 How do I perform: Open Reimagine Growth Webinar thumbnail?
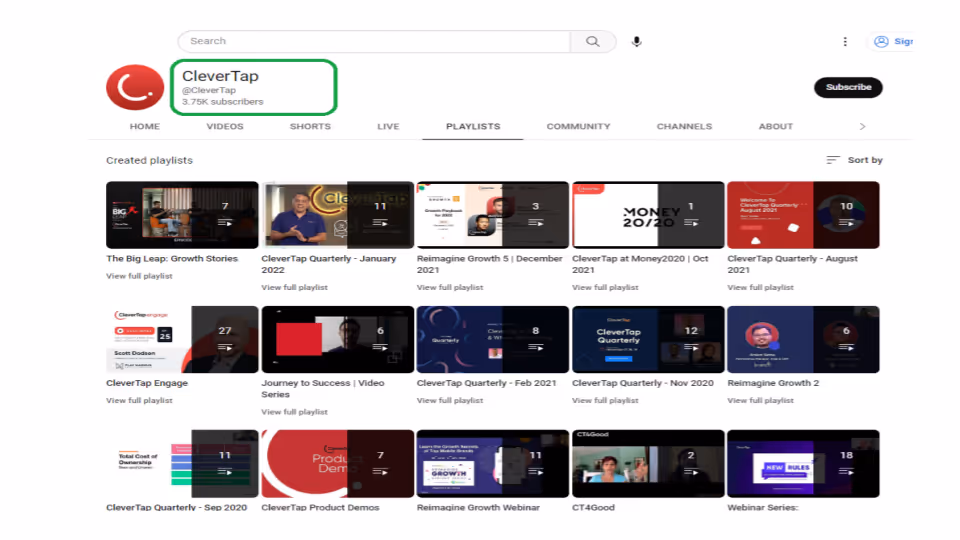point(493,463)
